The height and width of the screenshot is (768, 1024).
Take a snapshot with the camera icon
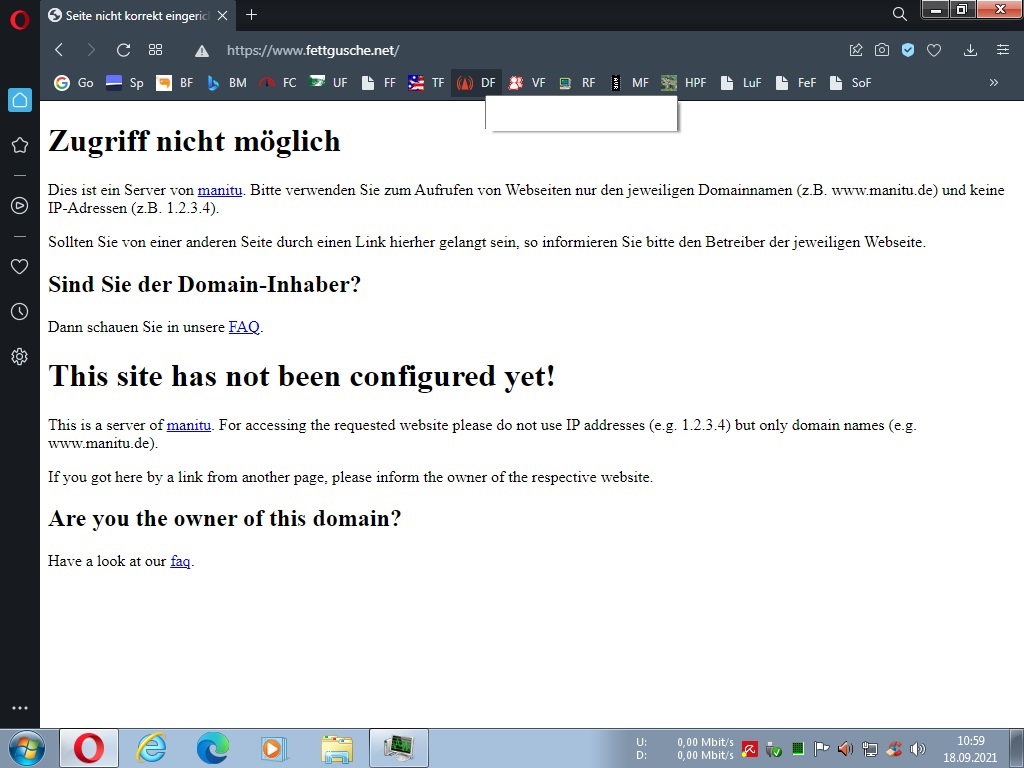(x=882, y=50)
